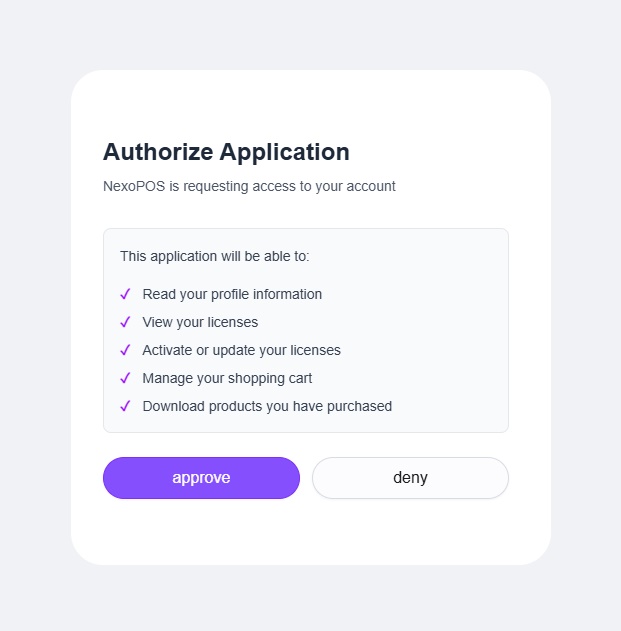Click Activate or update your licenses text
The width and height of the screenshot is (621, 631).
[x=241, y=350]
